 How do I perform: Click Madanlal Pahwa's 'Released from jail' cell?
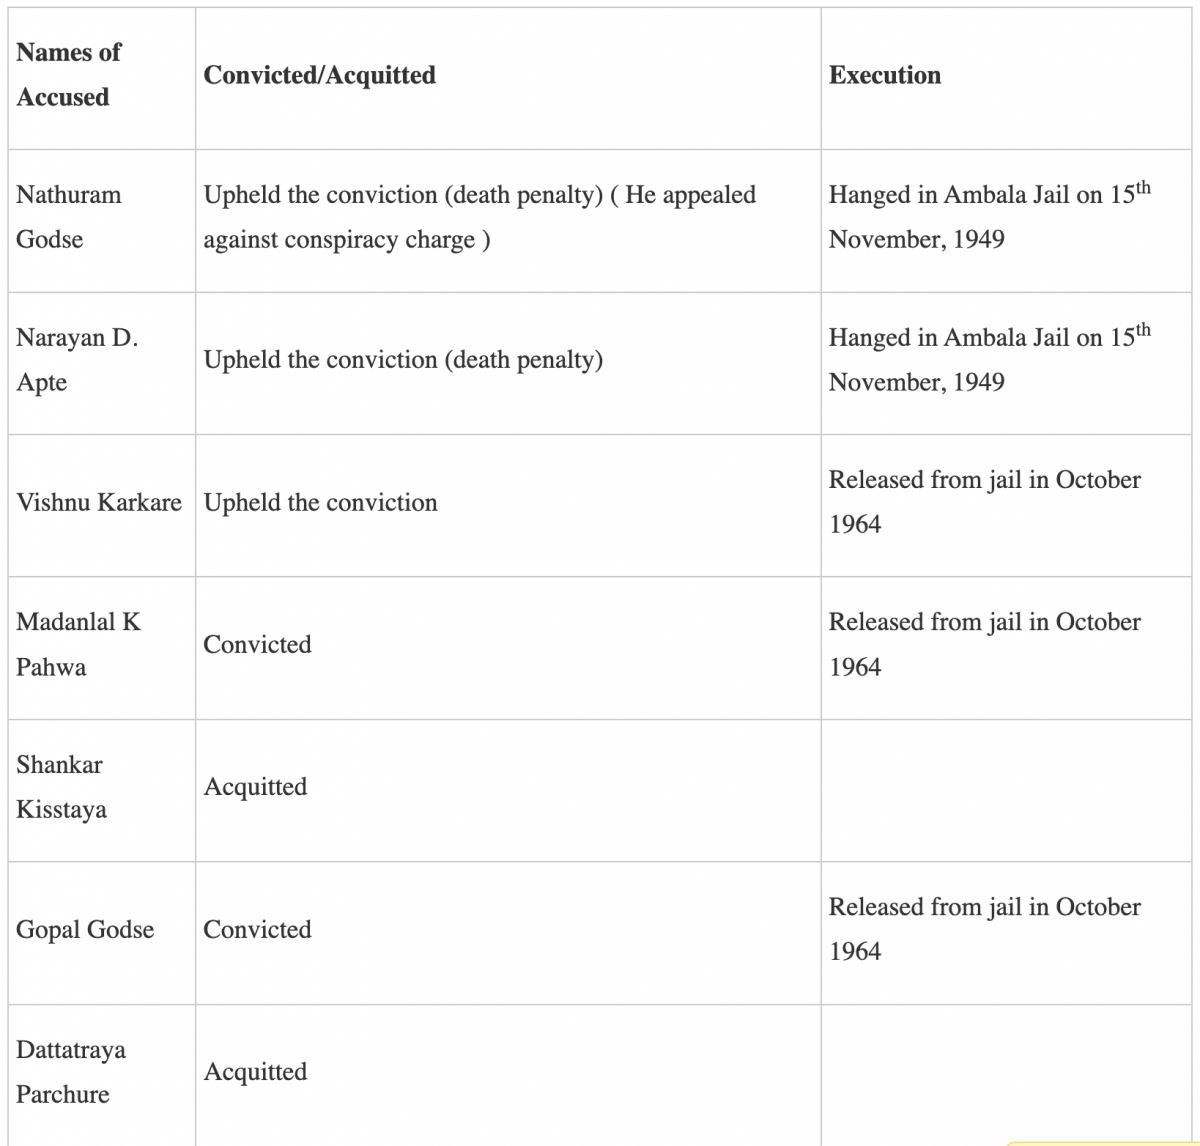pyautogui.click(x=984, y=645)
